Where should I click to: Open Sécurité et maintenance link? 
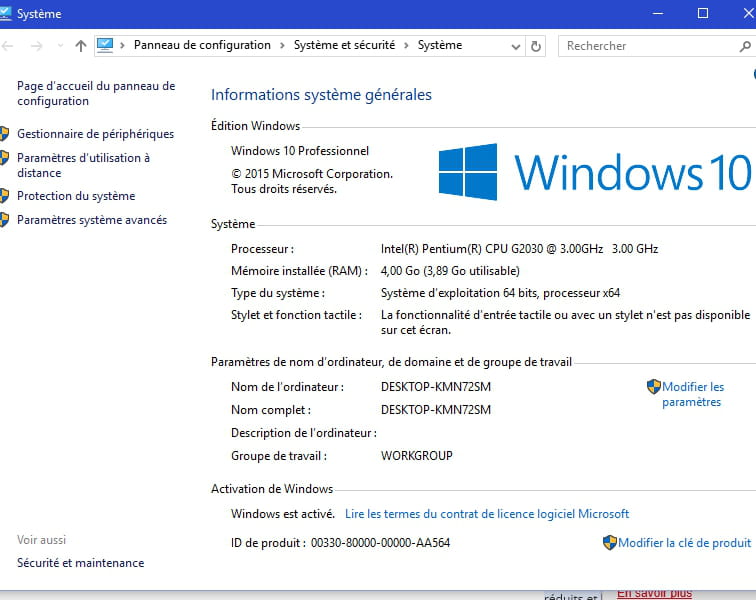click(x=81, y=563)
